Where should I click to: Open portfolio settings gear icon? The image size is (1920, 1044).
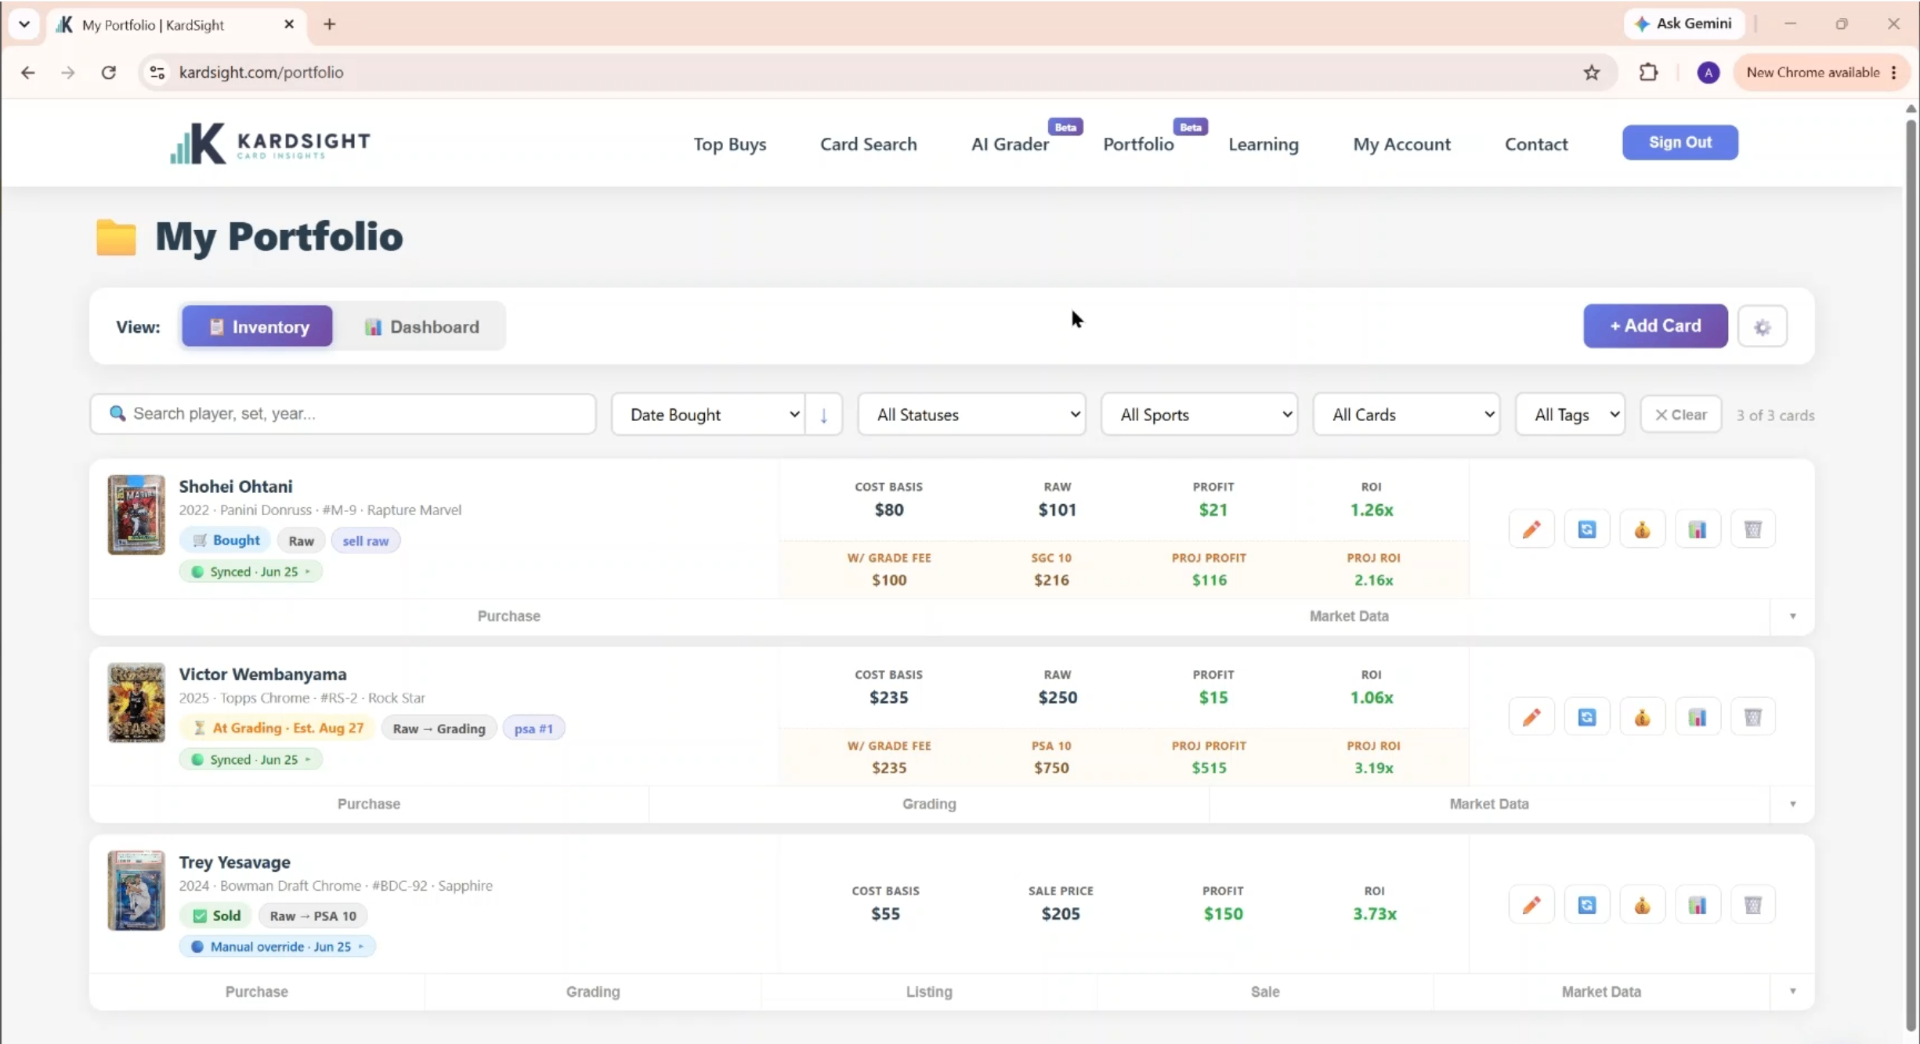point(1762,327)
